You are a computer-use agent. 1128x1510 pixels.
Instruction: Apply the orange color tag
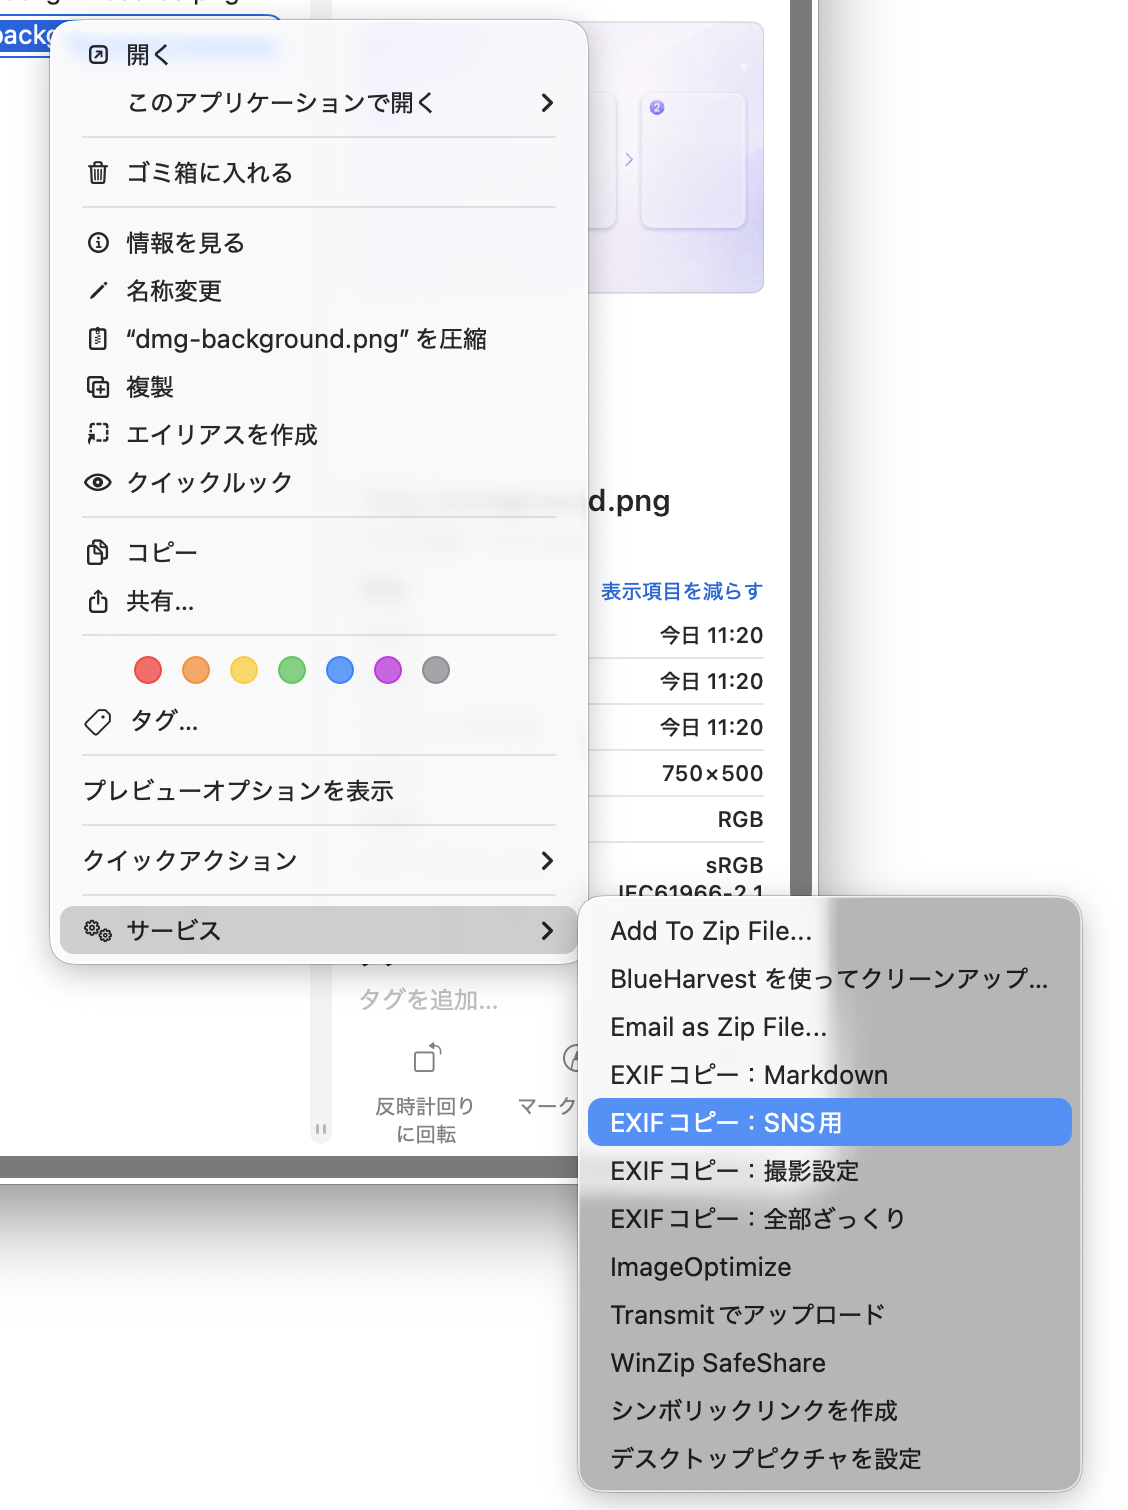tap(196, 670)
